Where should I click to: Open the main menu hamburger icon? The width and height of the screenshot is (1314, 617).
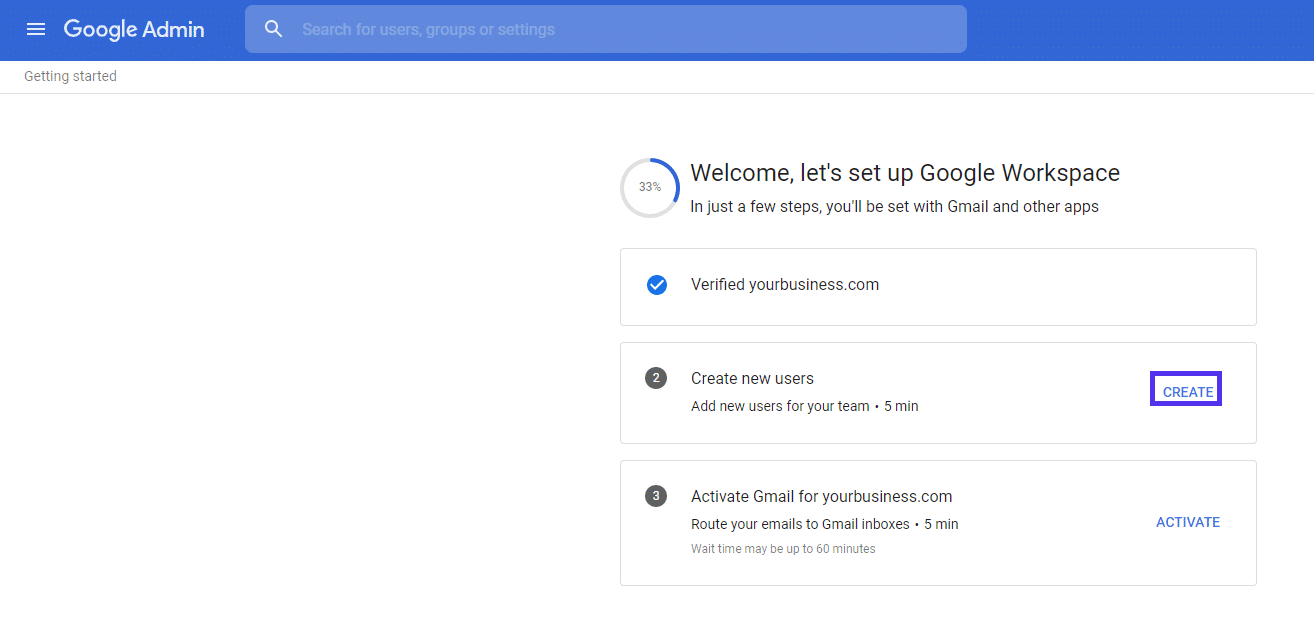36,29
